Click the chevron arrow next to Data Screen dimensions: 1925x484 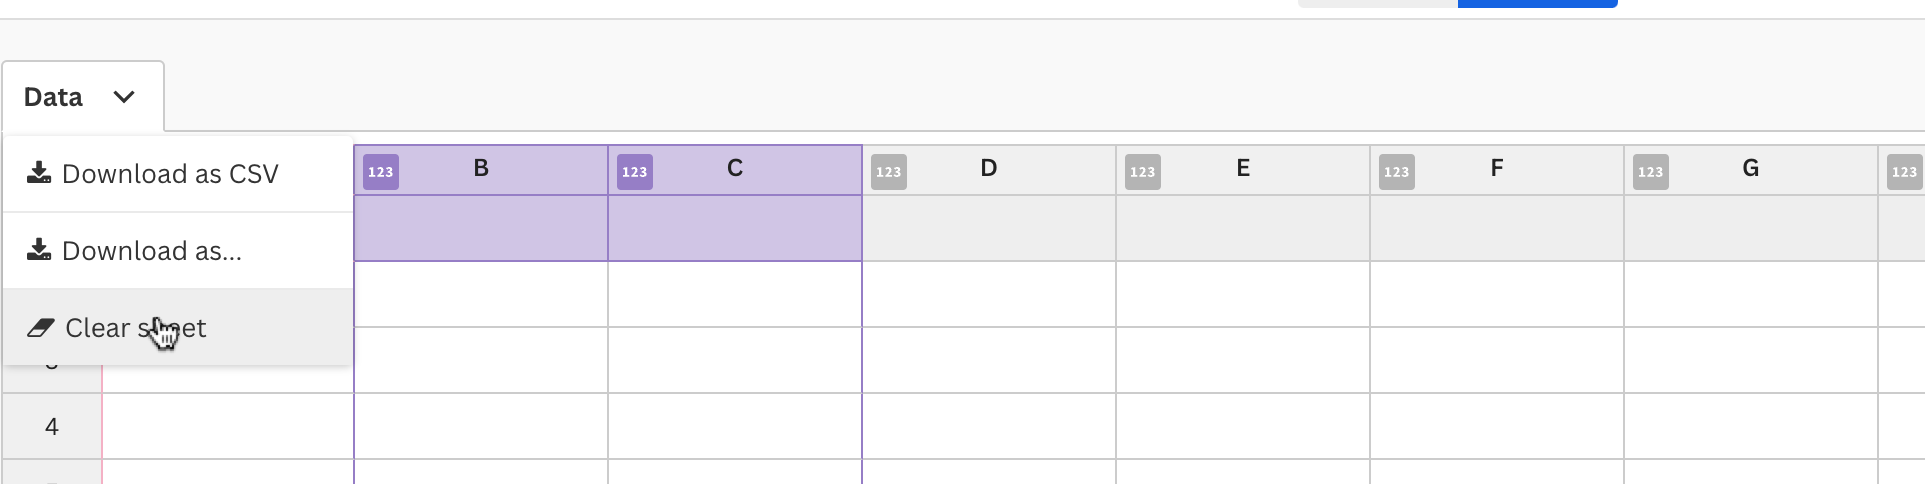pyautogui.click(x=124, y=97)
